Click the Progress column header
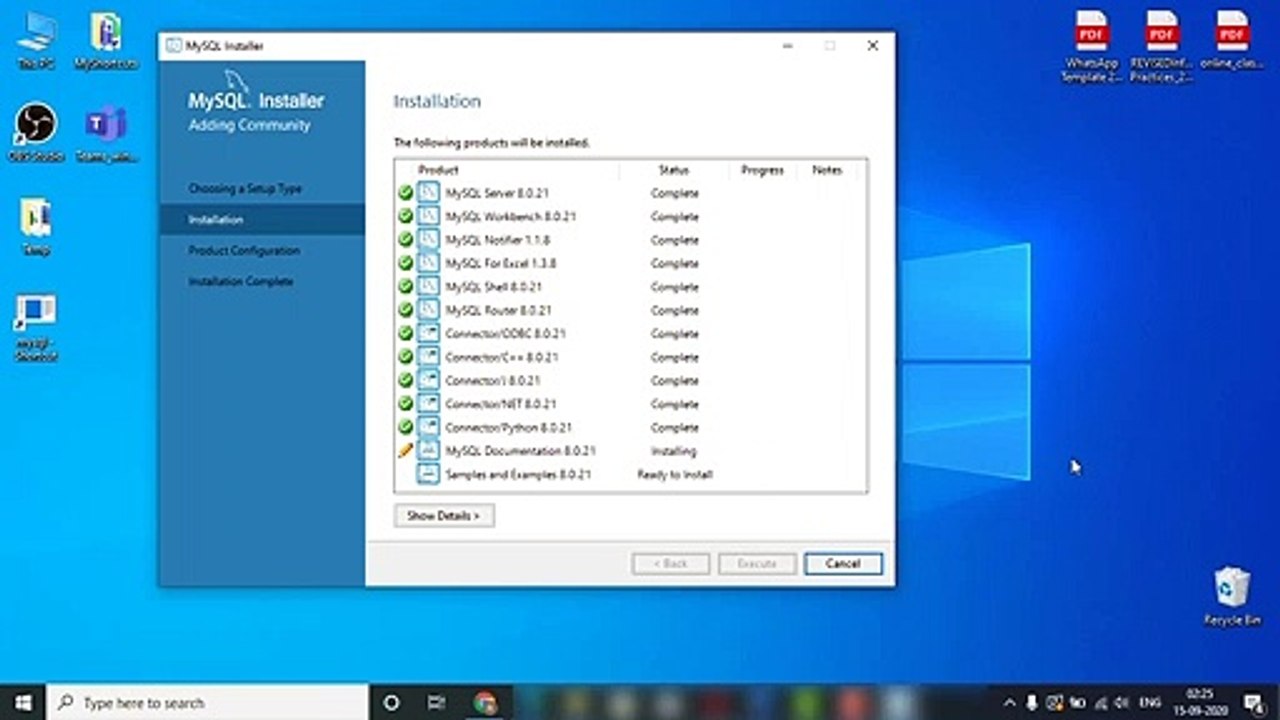 (762, 170)
